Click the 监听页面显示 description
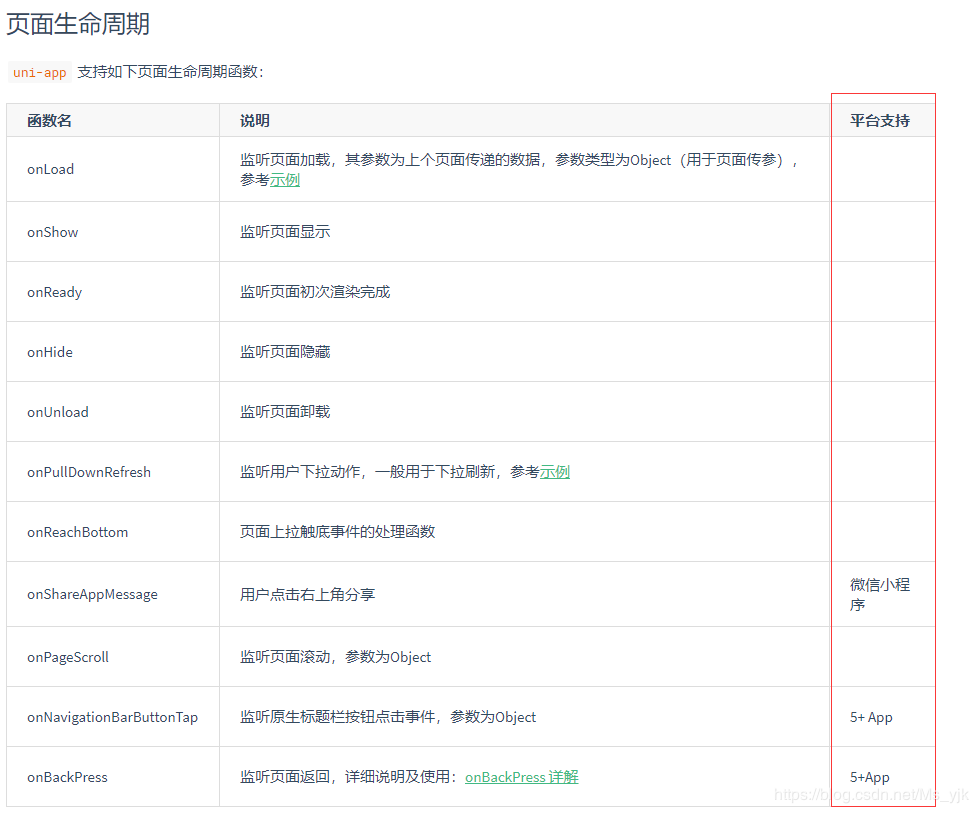This screenshot has height=813, width=978. click(285, 231)
